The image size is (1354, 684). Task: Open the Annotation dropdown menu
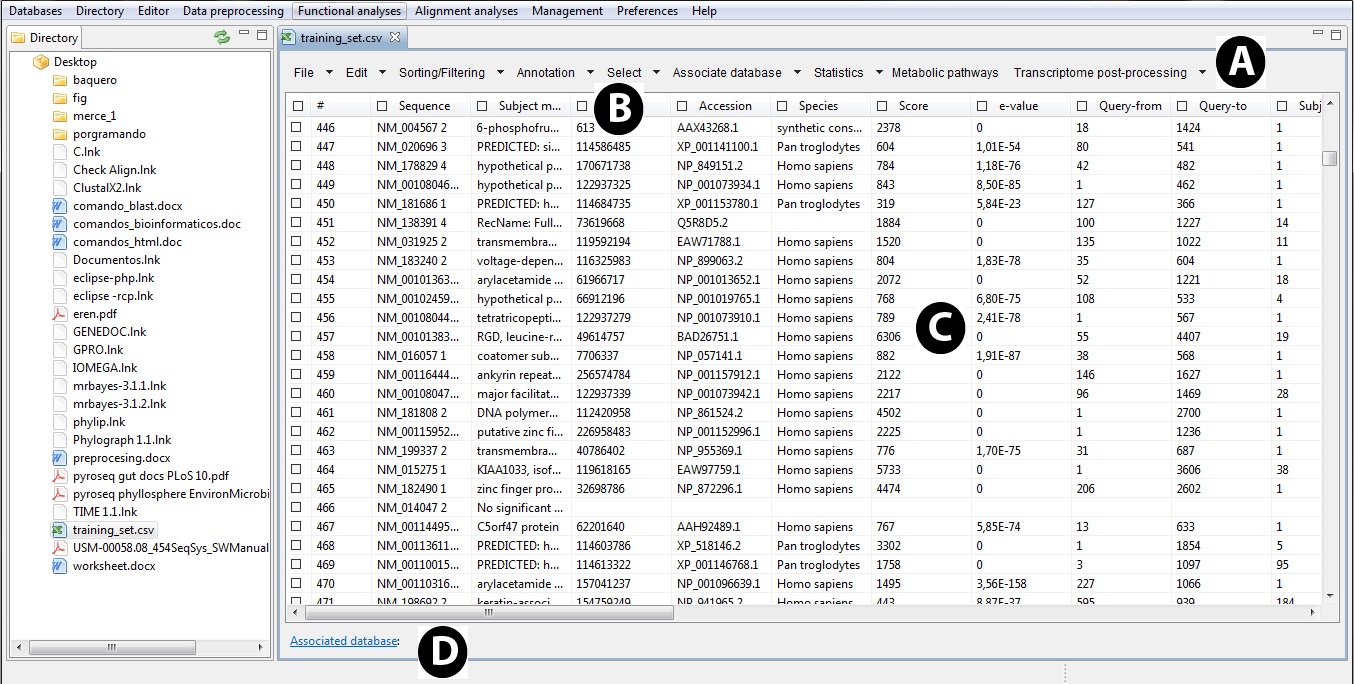pos(591,73)
